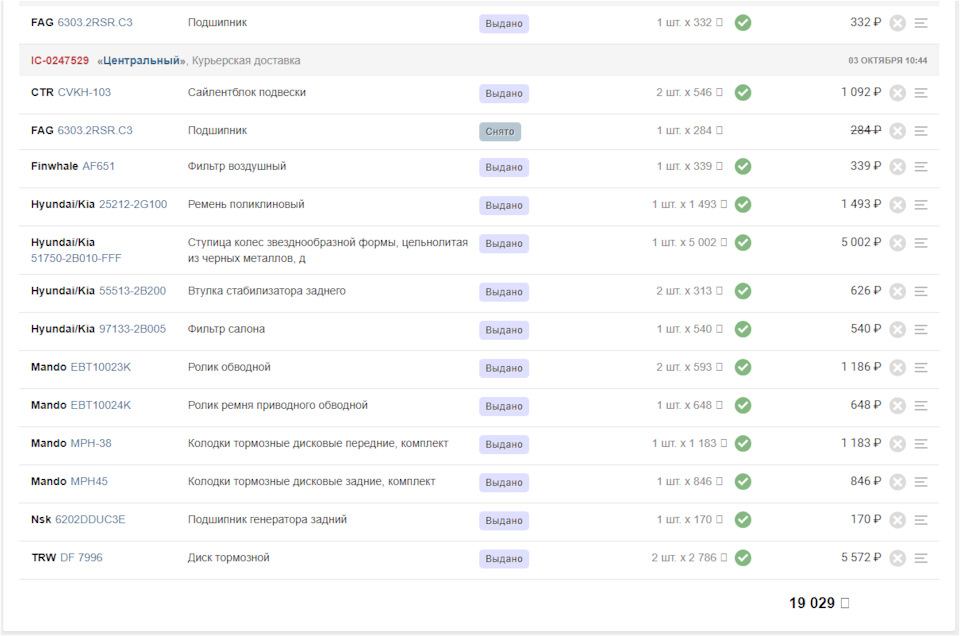
Task: Open menu for 97133-2B005 row
Action: click(921, 329)
